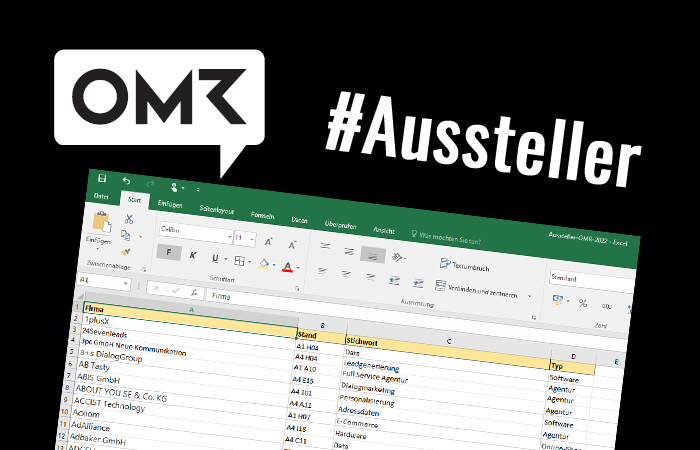Open the Standard number format dropdown
This screenshot has width=700, height=450.
click(x=592, y=280)
